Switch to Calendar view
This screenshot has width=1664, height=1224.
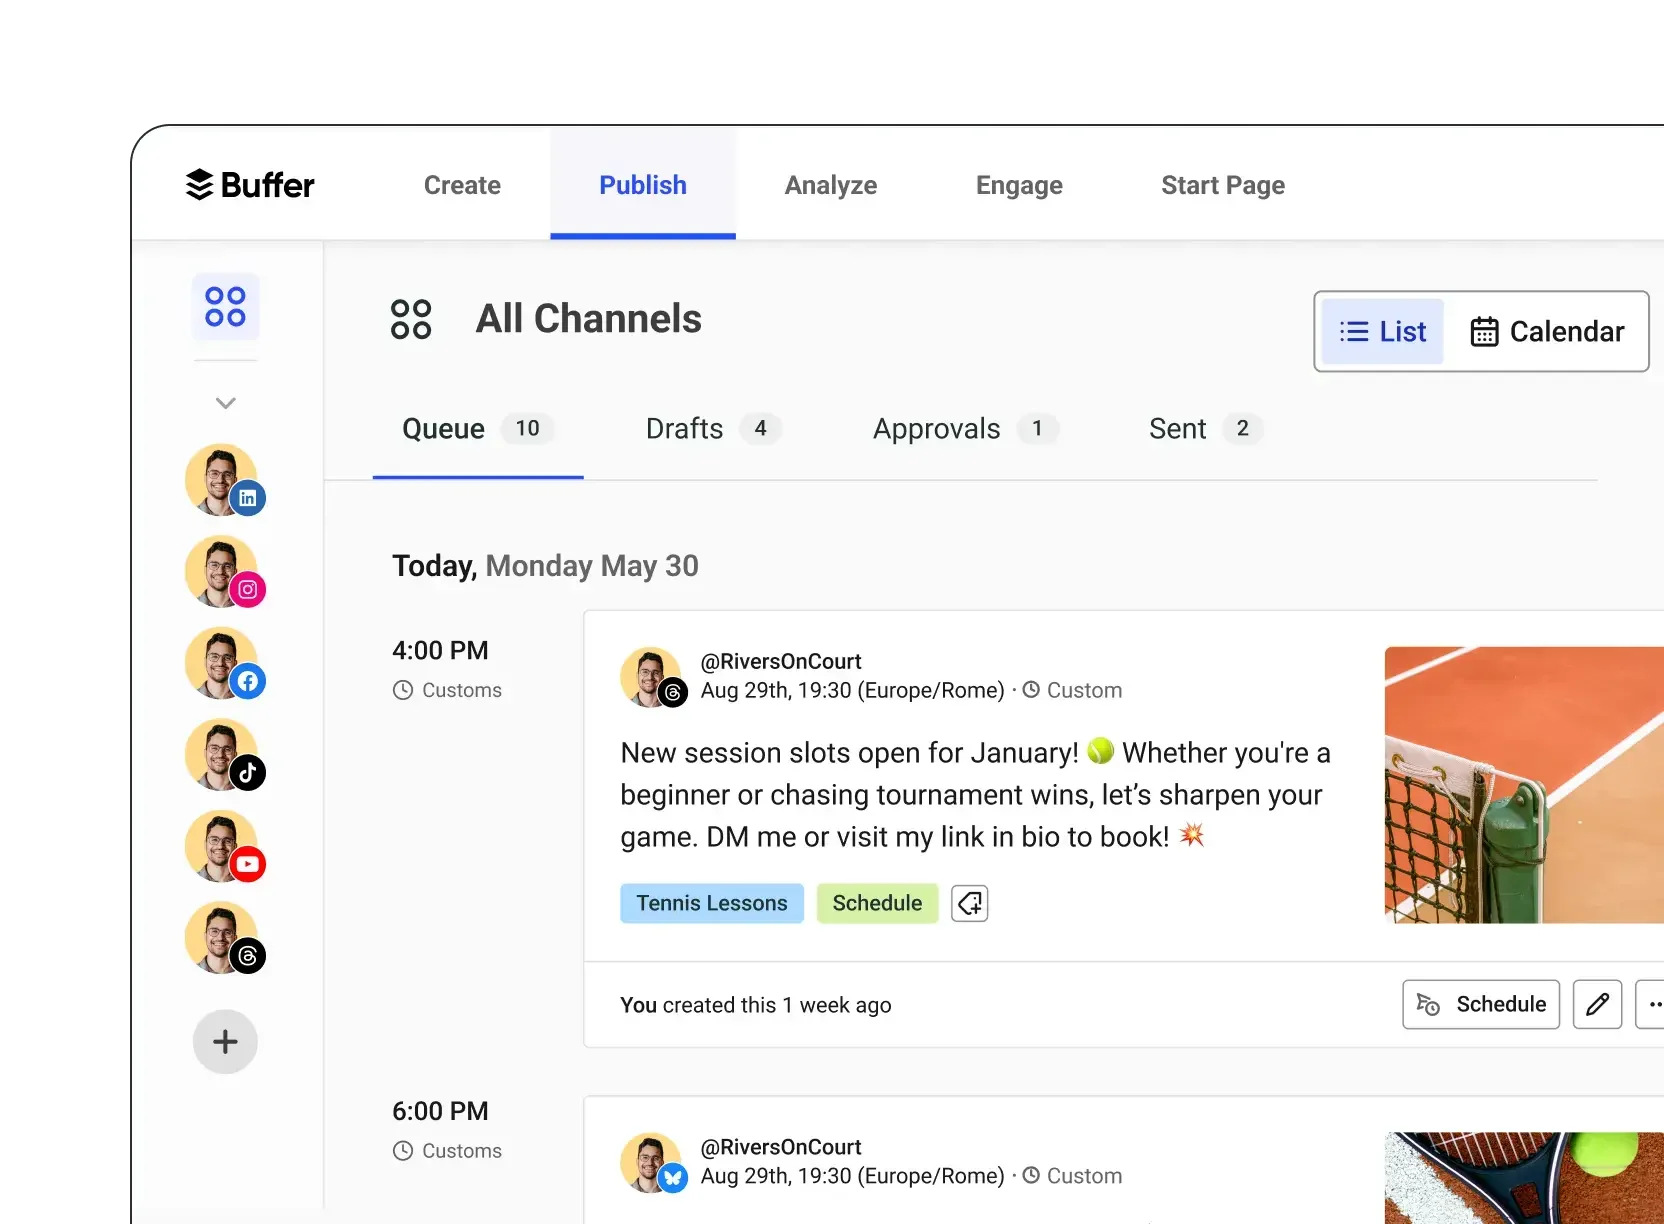click(x=1546, y=331)
